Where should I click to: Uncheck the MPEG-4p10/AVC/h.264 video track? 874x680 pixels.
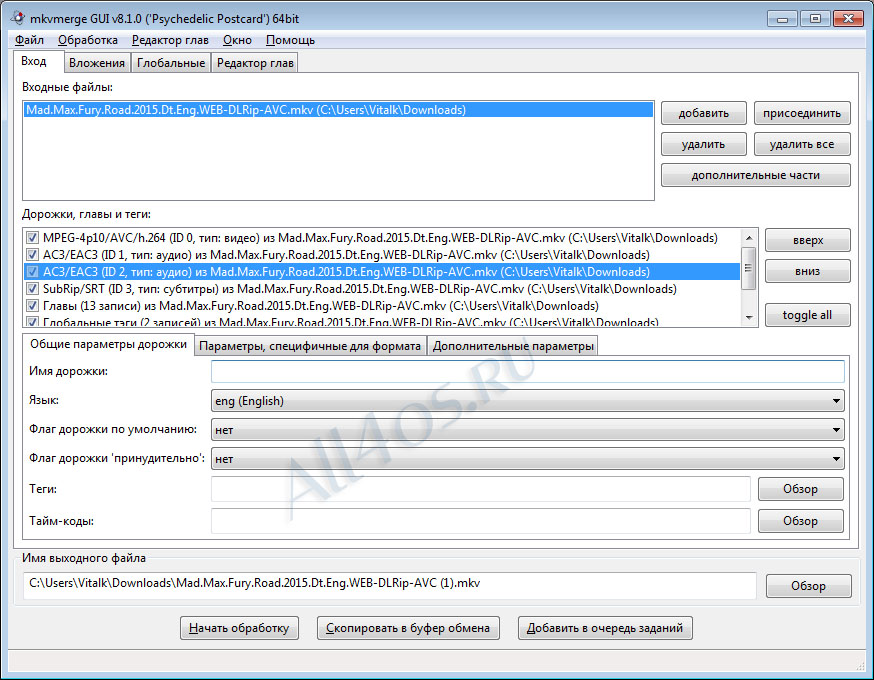(32, 238)
